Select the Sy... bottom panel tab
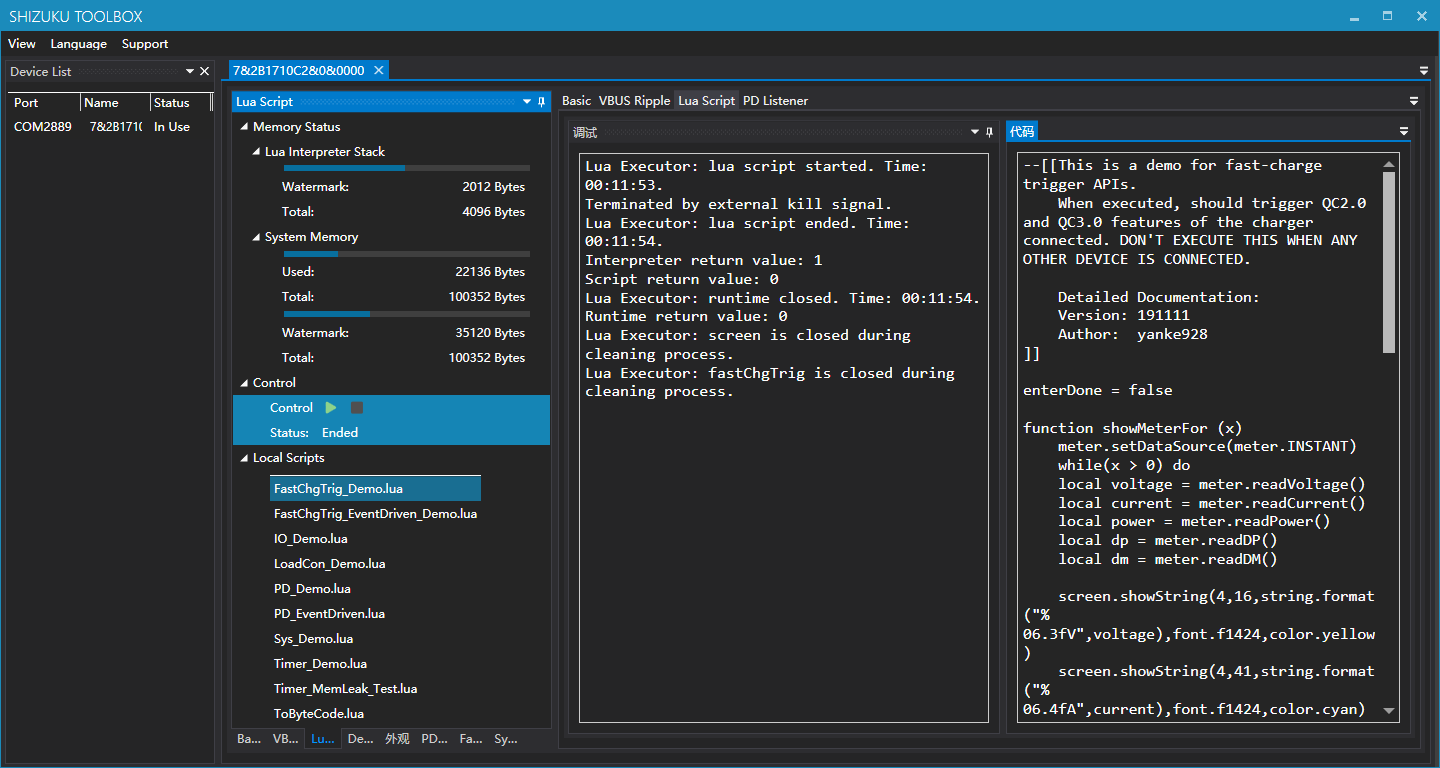1440x768 pixels. pos(506,739)
